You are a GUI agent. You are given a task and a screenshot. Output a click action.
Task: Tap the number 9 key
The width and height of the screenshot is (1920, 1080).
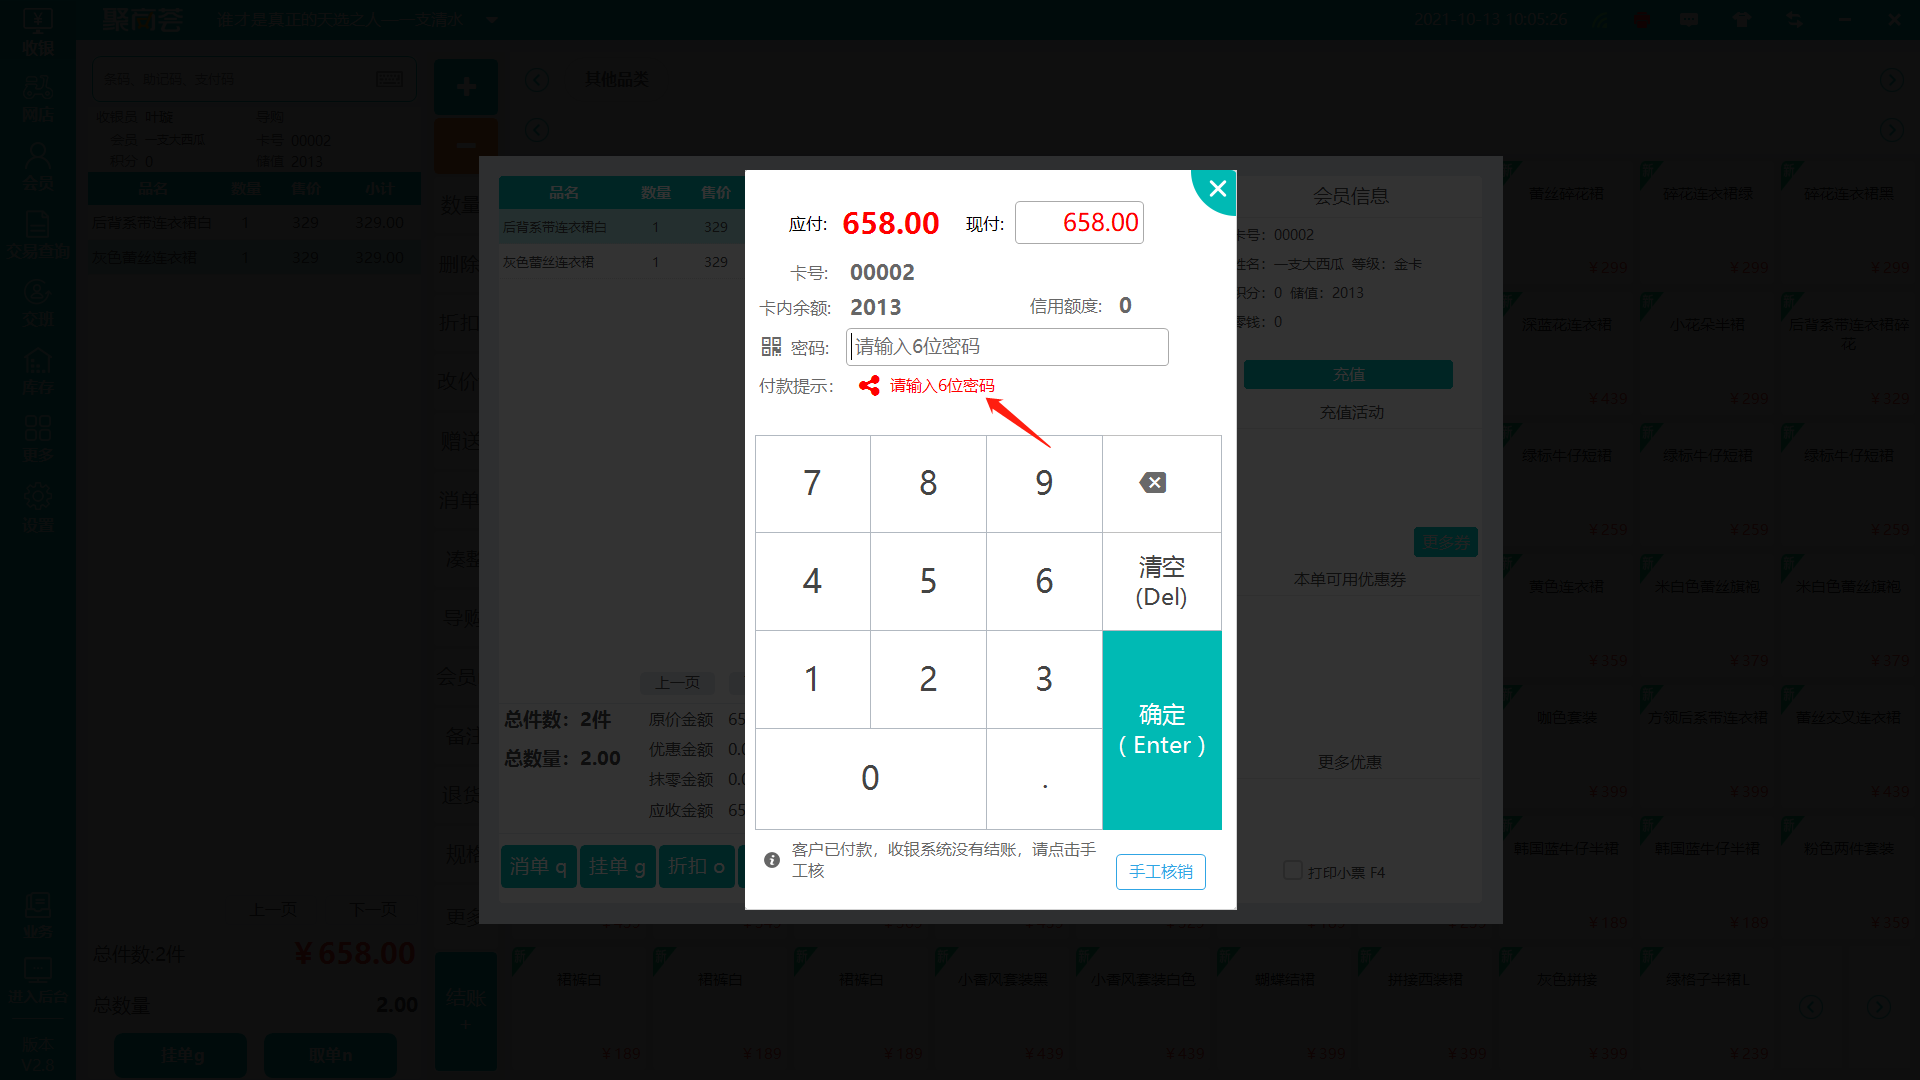[1044, 483]
